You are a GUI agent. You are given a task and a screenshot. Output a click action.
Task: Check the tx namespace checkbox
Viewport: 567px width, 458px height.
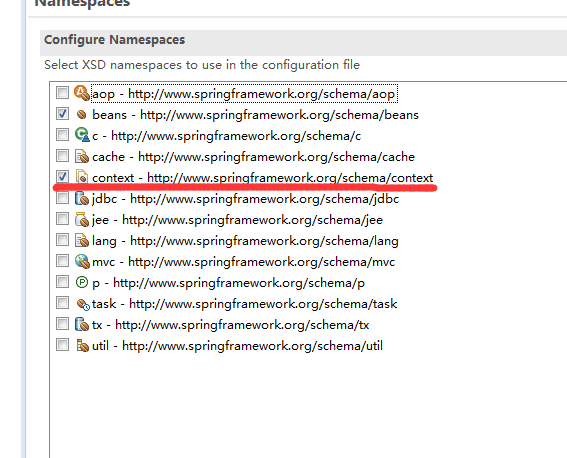point(63,324)
